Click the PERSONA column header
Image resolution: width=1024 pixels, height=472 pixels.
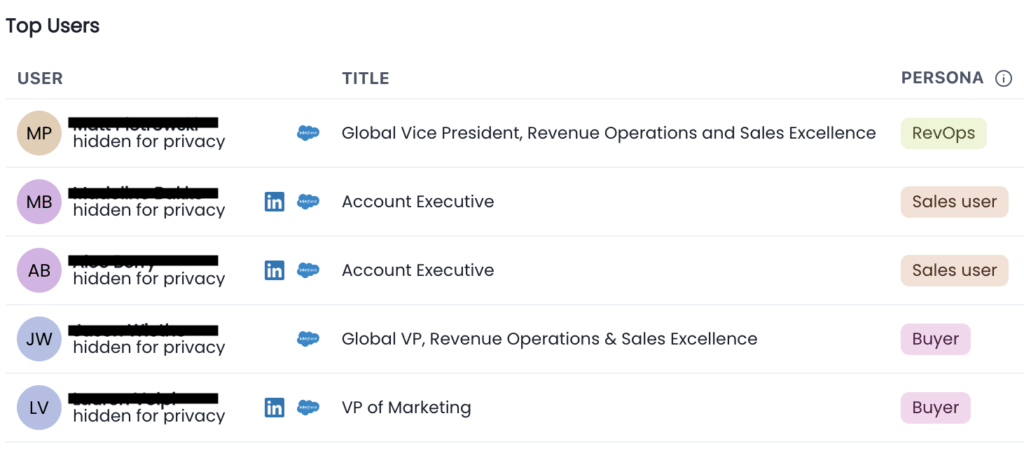[942, 78]
